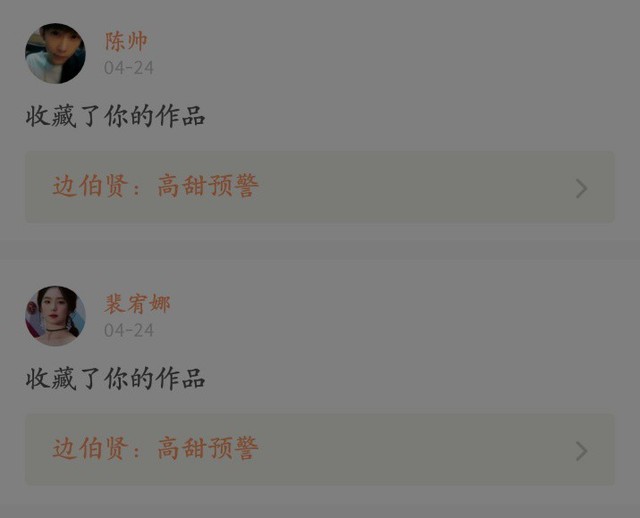Click the 边伯贤 prefix in 裴宥娜's card
Image resolution: width=640 pixels, height=518 pixels.
click(x=90, y=449)
